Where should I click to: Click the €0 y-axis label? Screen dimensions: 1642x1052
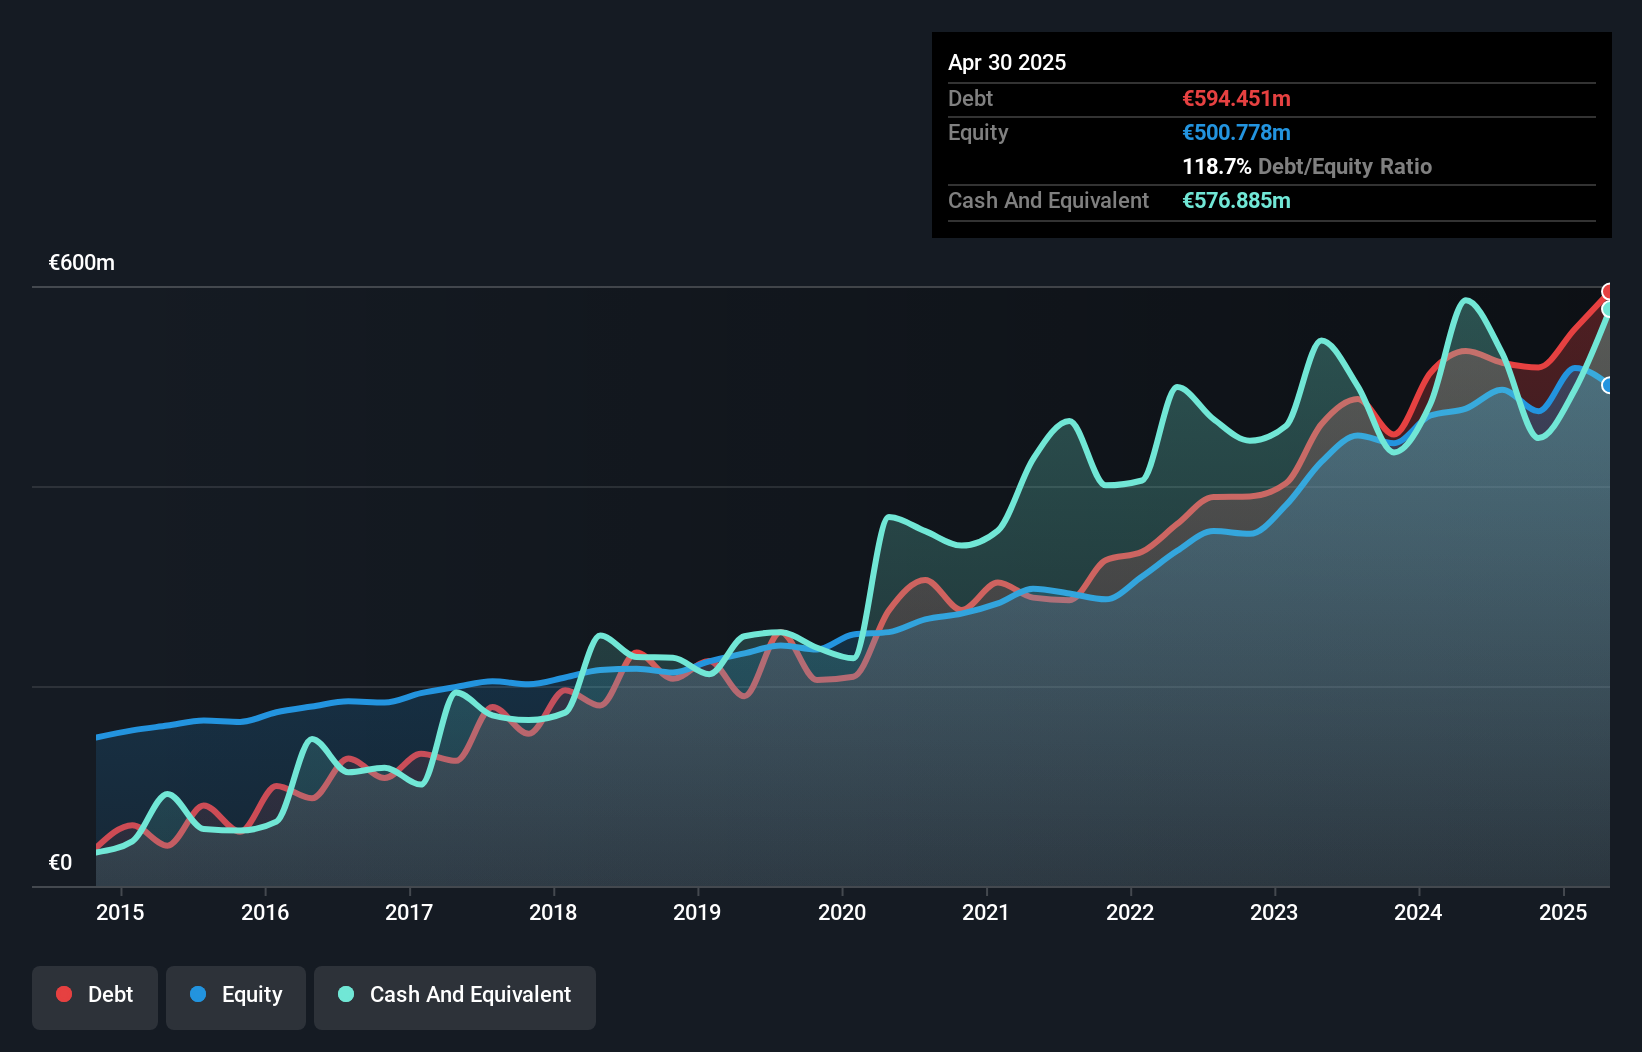coord(61,862)
